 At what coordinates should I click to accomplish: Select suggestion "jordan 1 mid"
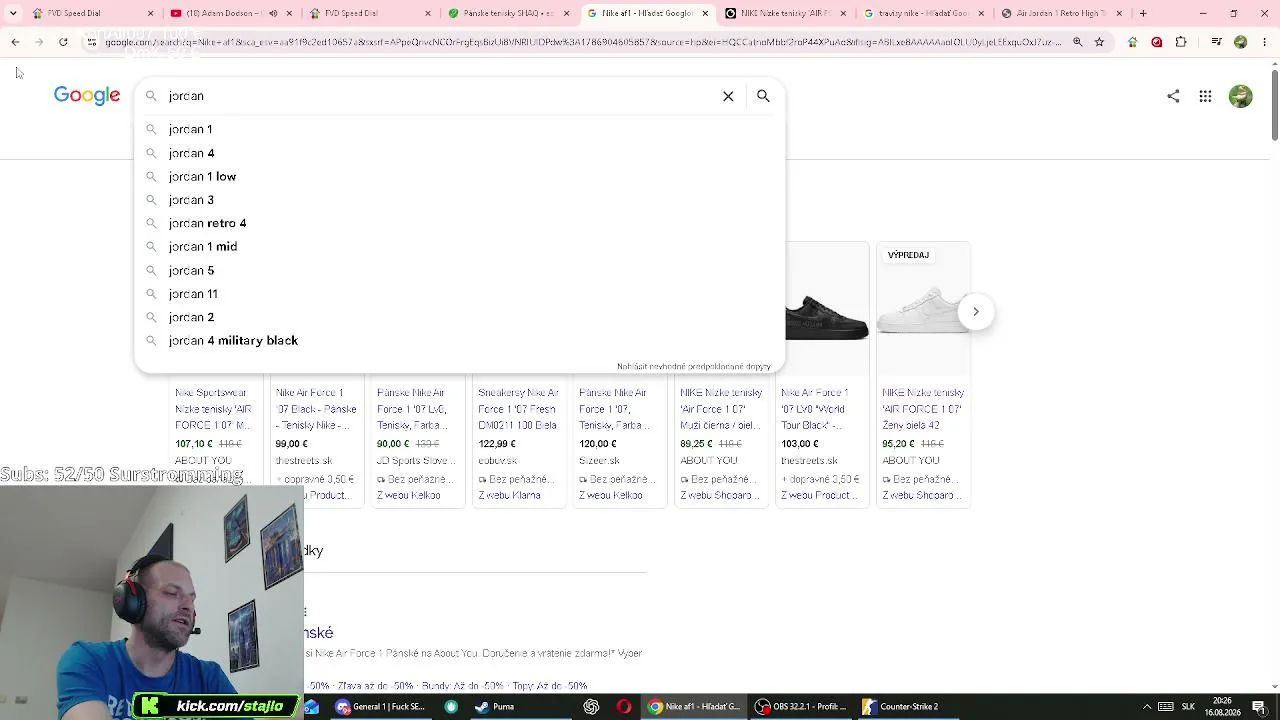(460, 246)
